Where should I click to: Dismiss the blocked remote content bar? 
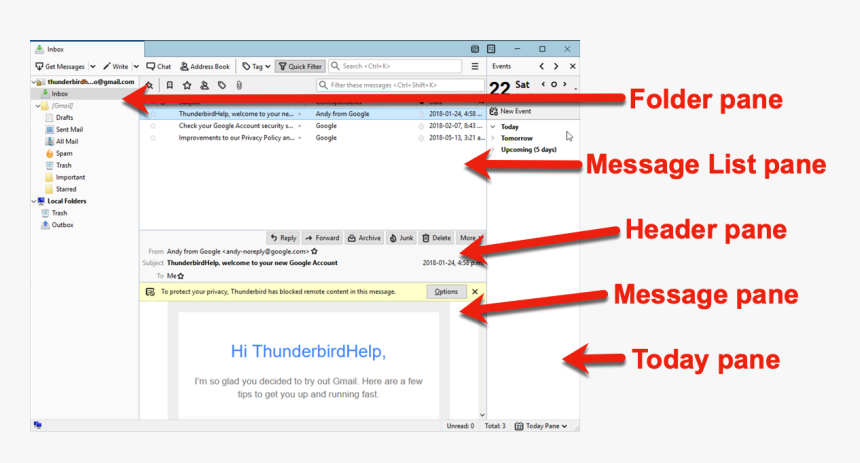tap(475, 292)
